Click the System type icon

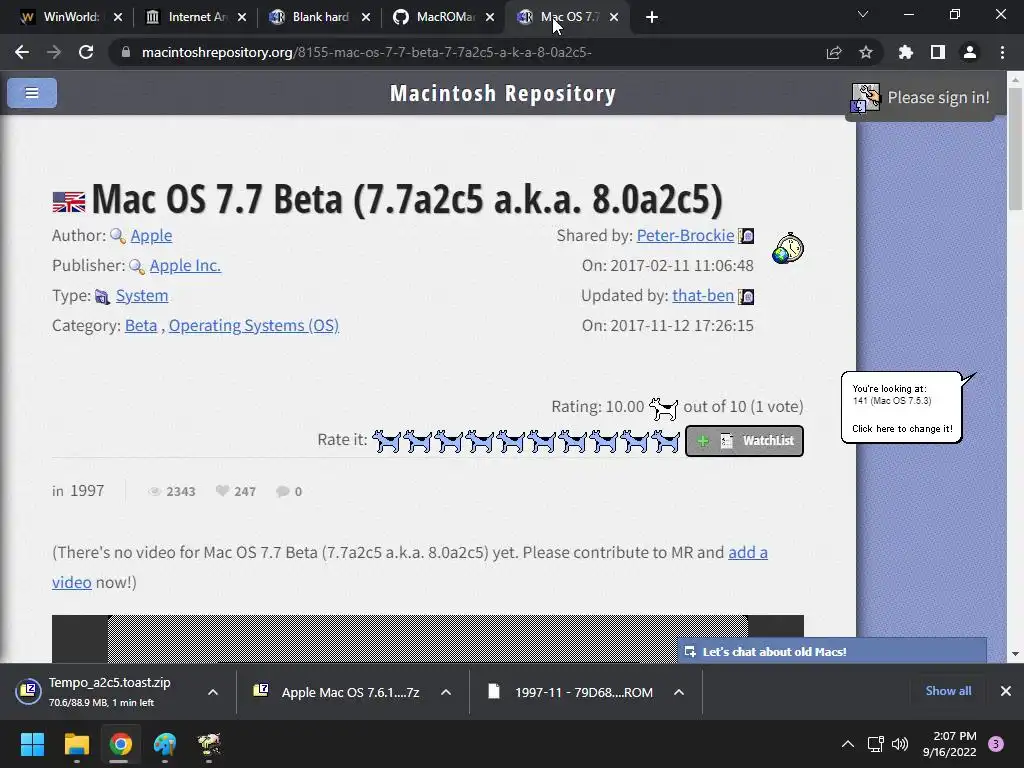tap(103, 296)
